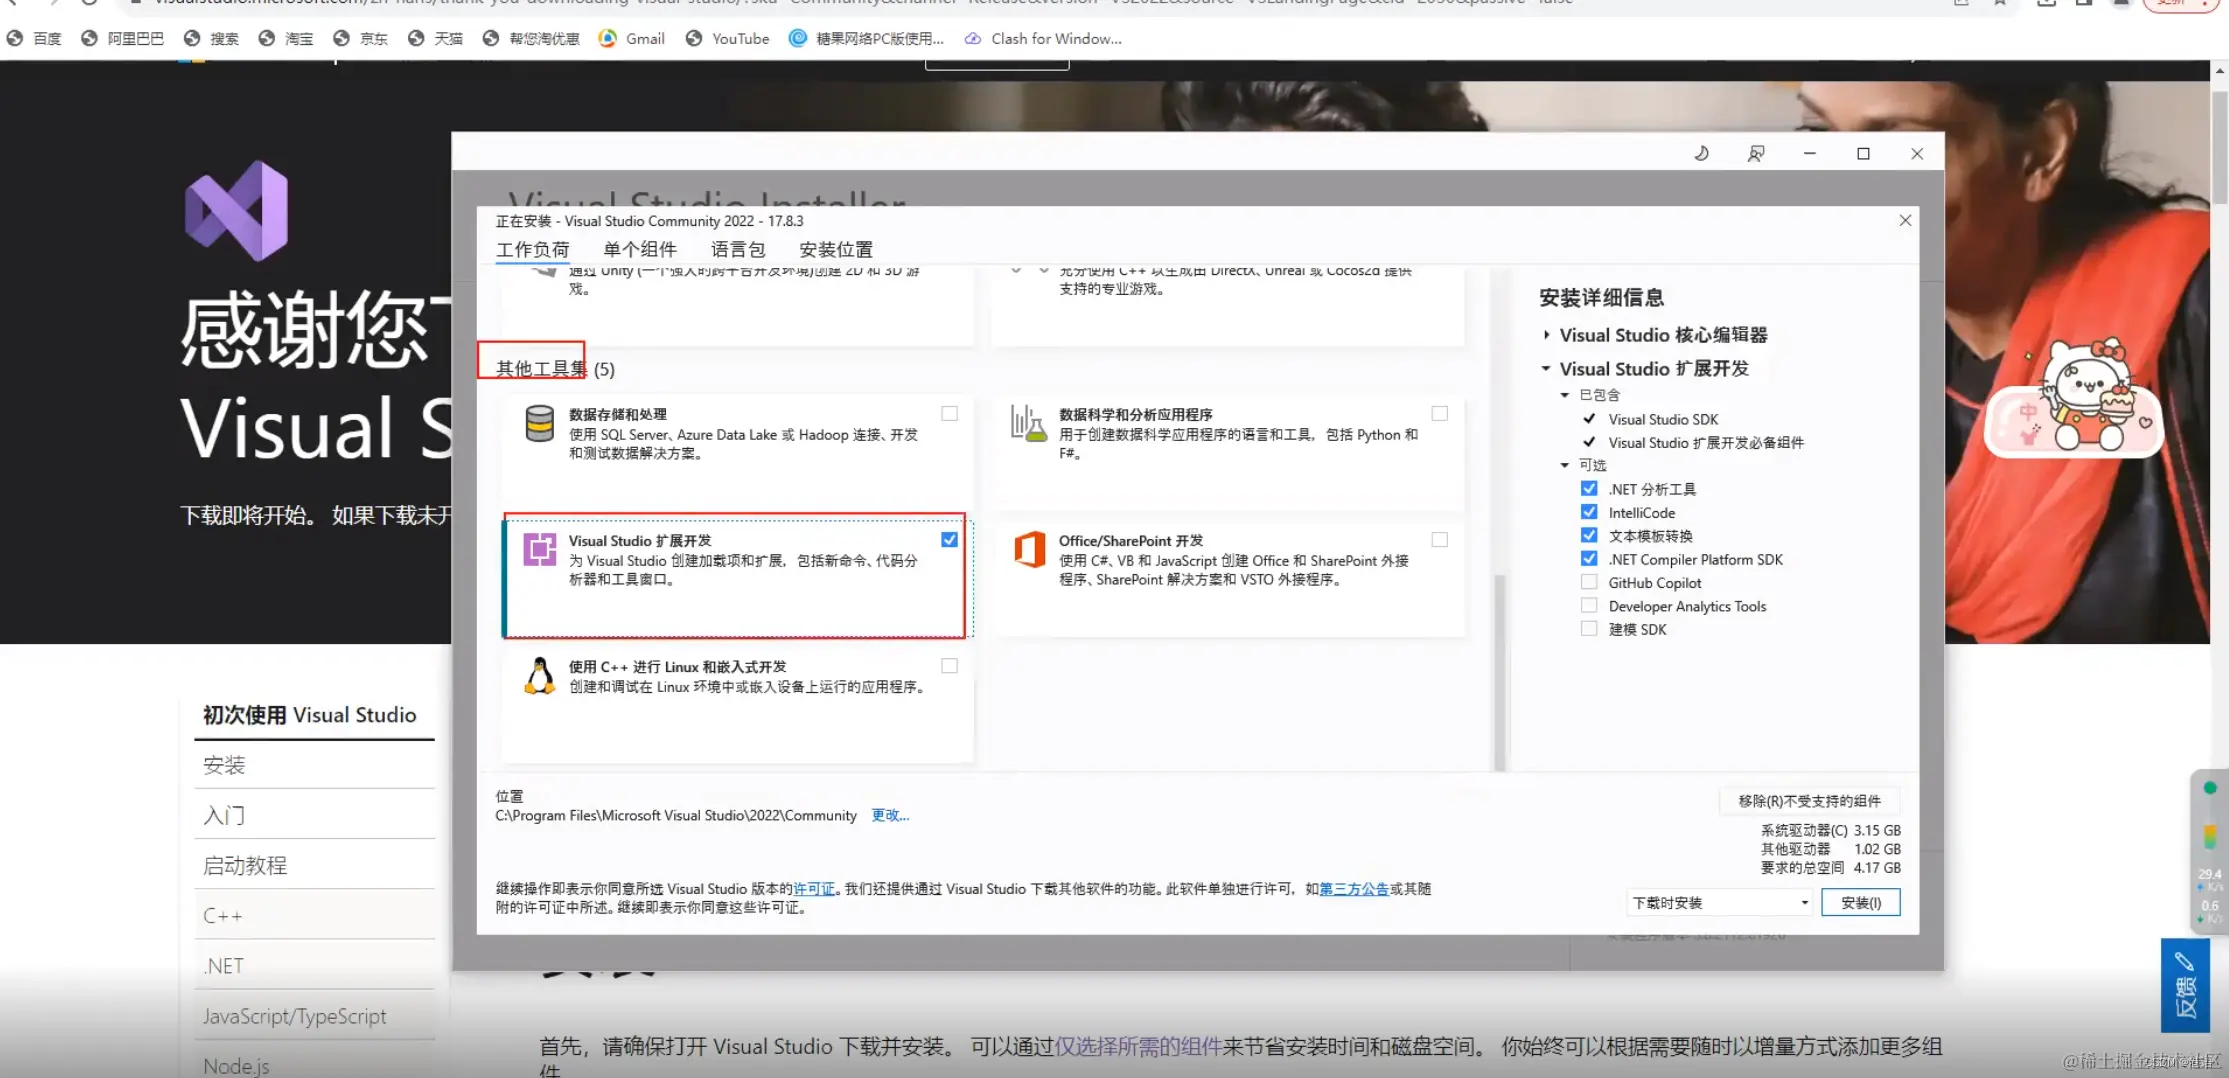The width and height of the screenshot is (2229, 1078).
Task: Collapse the 可选 section
Action: 1565,465
